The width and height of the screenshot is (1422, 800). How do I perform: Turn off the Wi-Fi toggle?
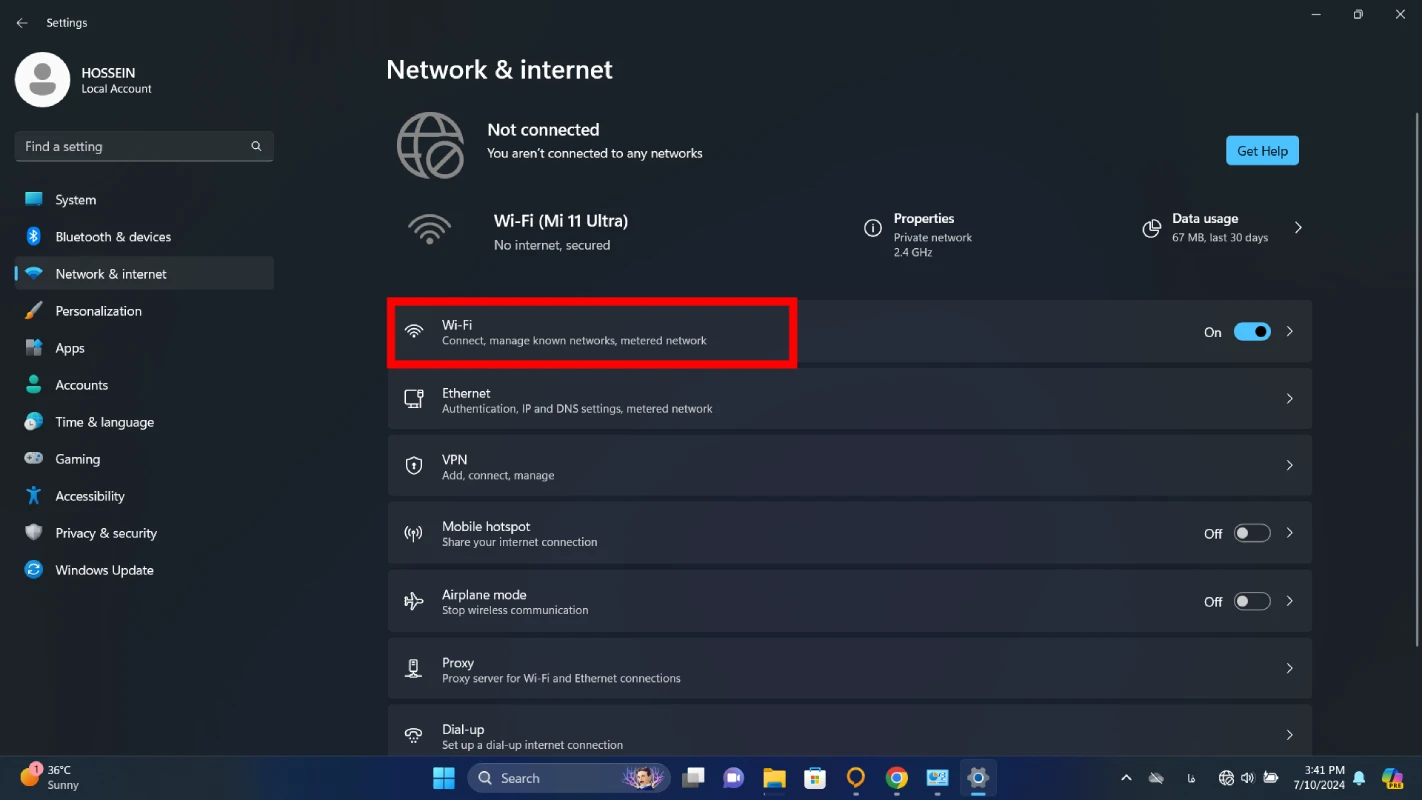[1251, 332]
